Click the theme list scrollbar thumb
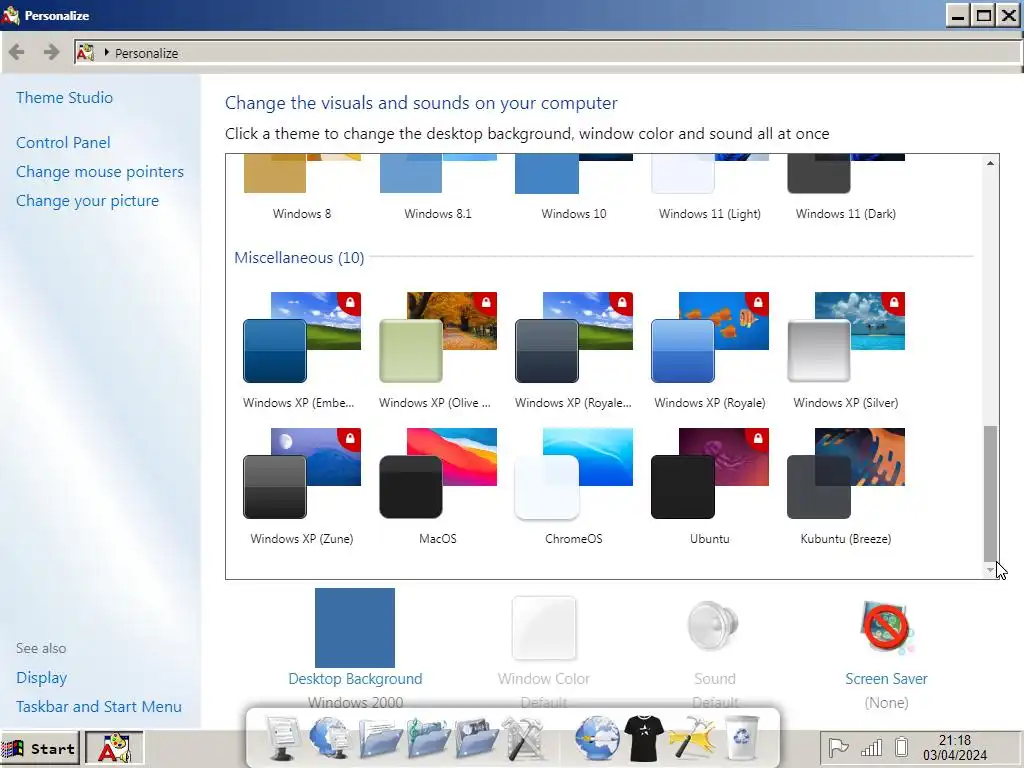The width and height of the screenshot is (1024, 768). 990,493
